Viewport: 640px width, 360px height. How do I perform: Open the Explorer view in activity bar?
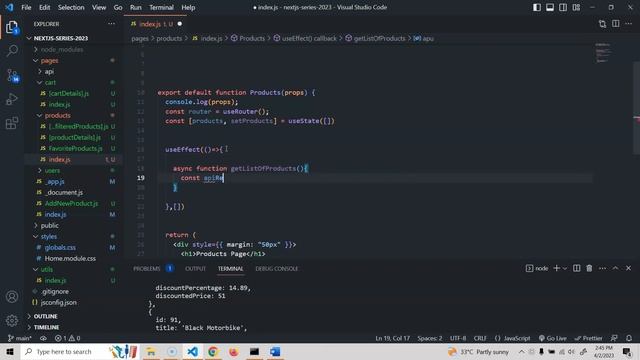(x=12, y=27)
